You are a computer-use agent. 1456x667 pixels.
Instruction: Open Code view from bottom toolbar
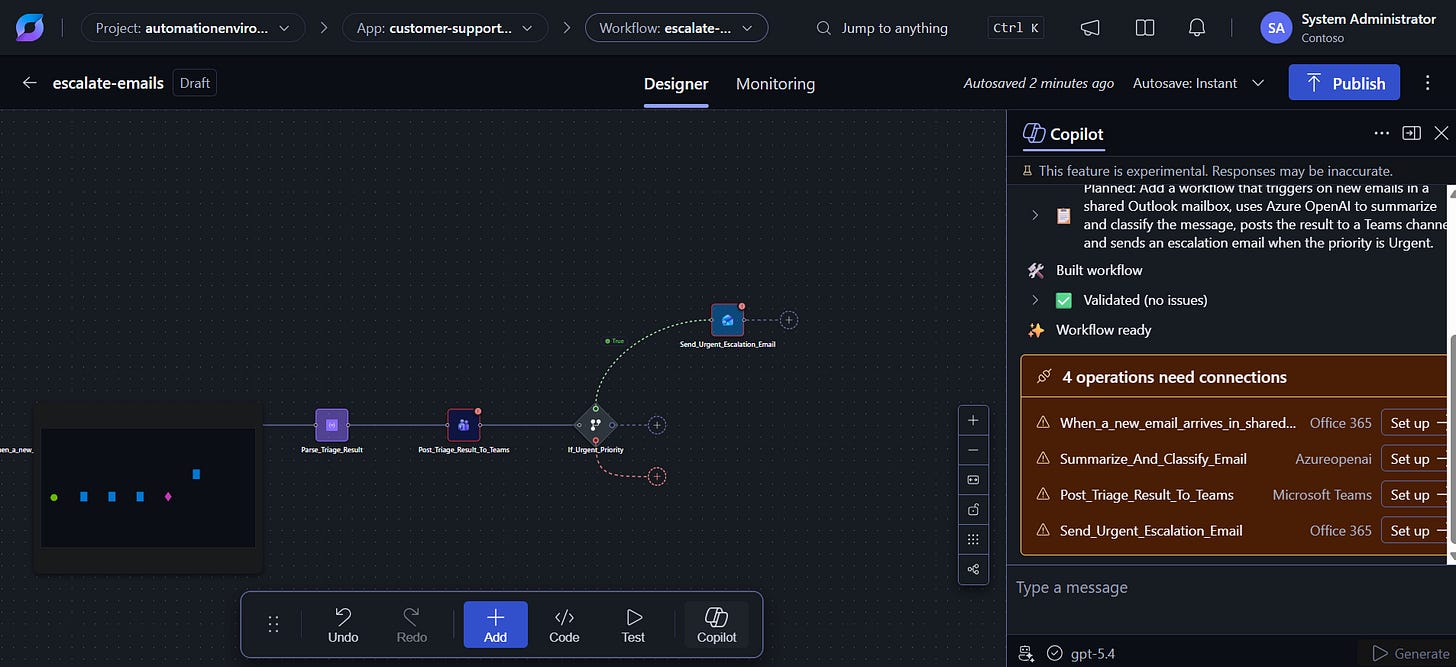pos(564,625)
